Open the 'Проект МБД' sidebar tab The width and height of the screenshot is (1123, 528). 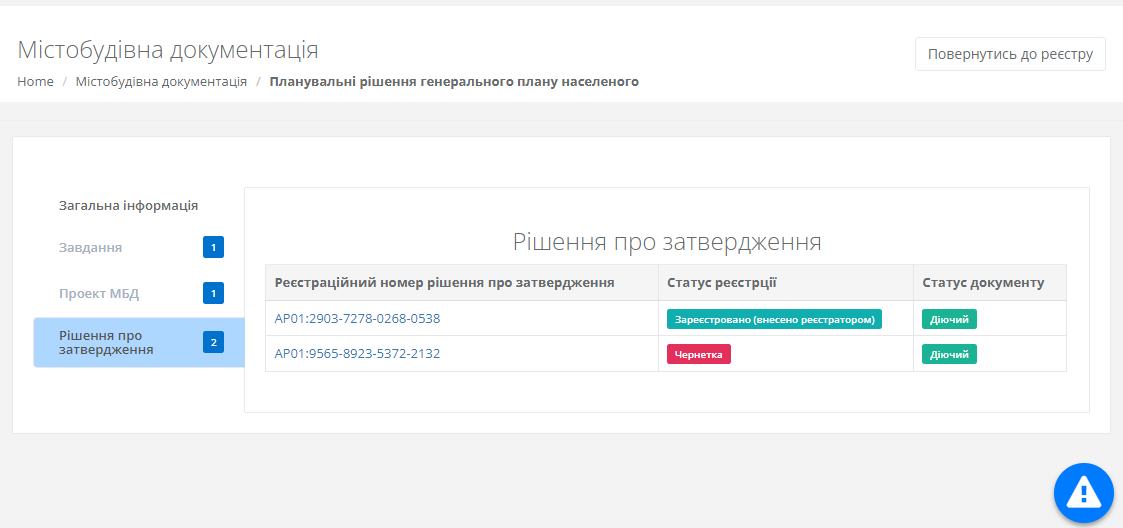pyautogui.click(x=99, y=294)
